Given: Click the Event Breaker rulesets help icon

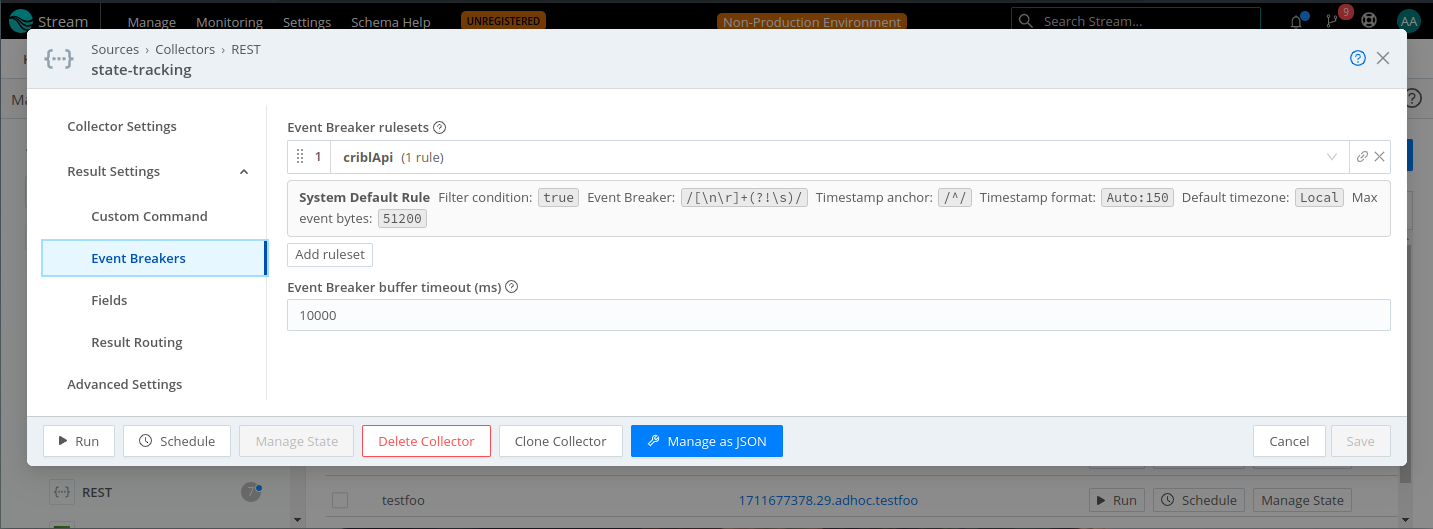Looking at the screenshot, I should coord(439,128).
